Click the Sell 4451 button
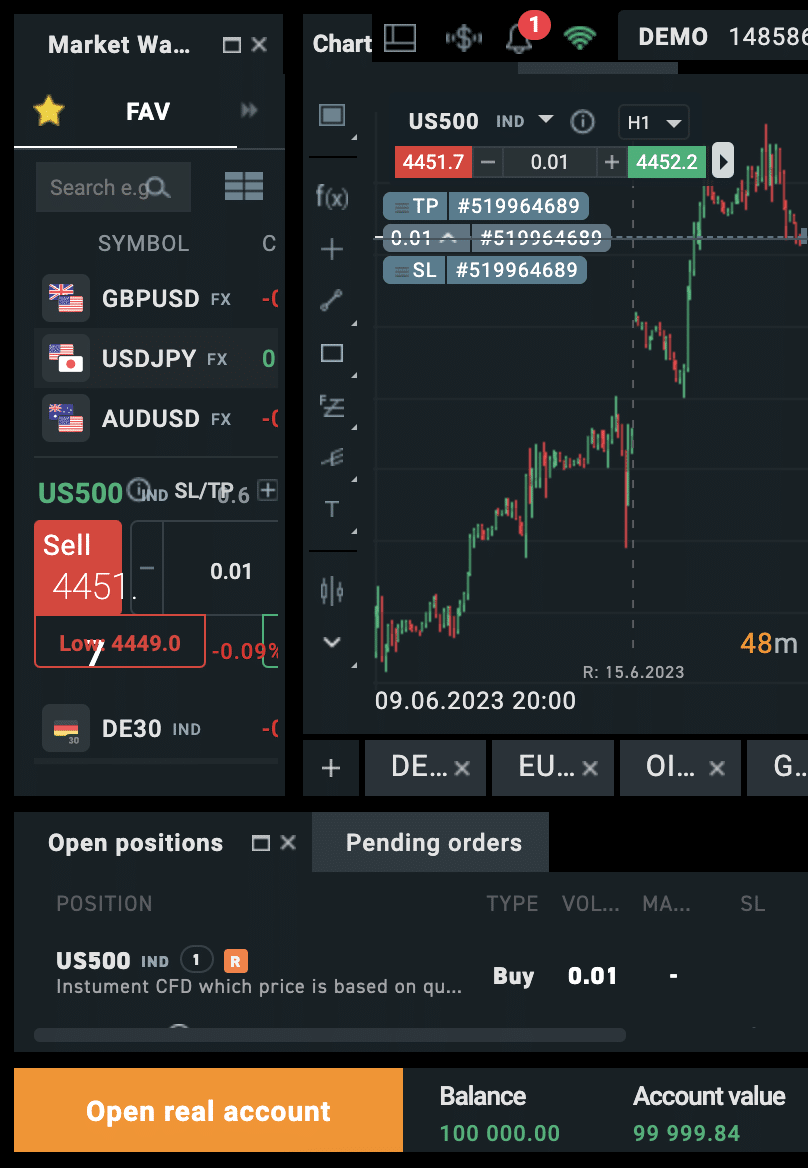This screenshot has width=808, height=1168. click(x=78, y=568)
